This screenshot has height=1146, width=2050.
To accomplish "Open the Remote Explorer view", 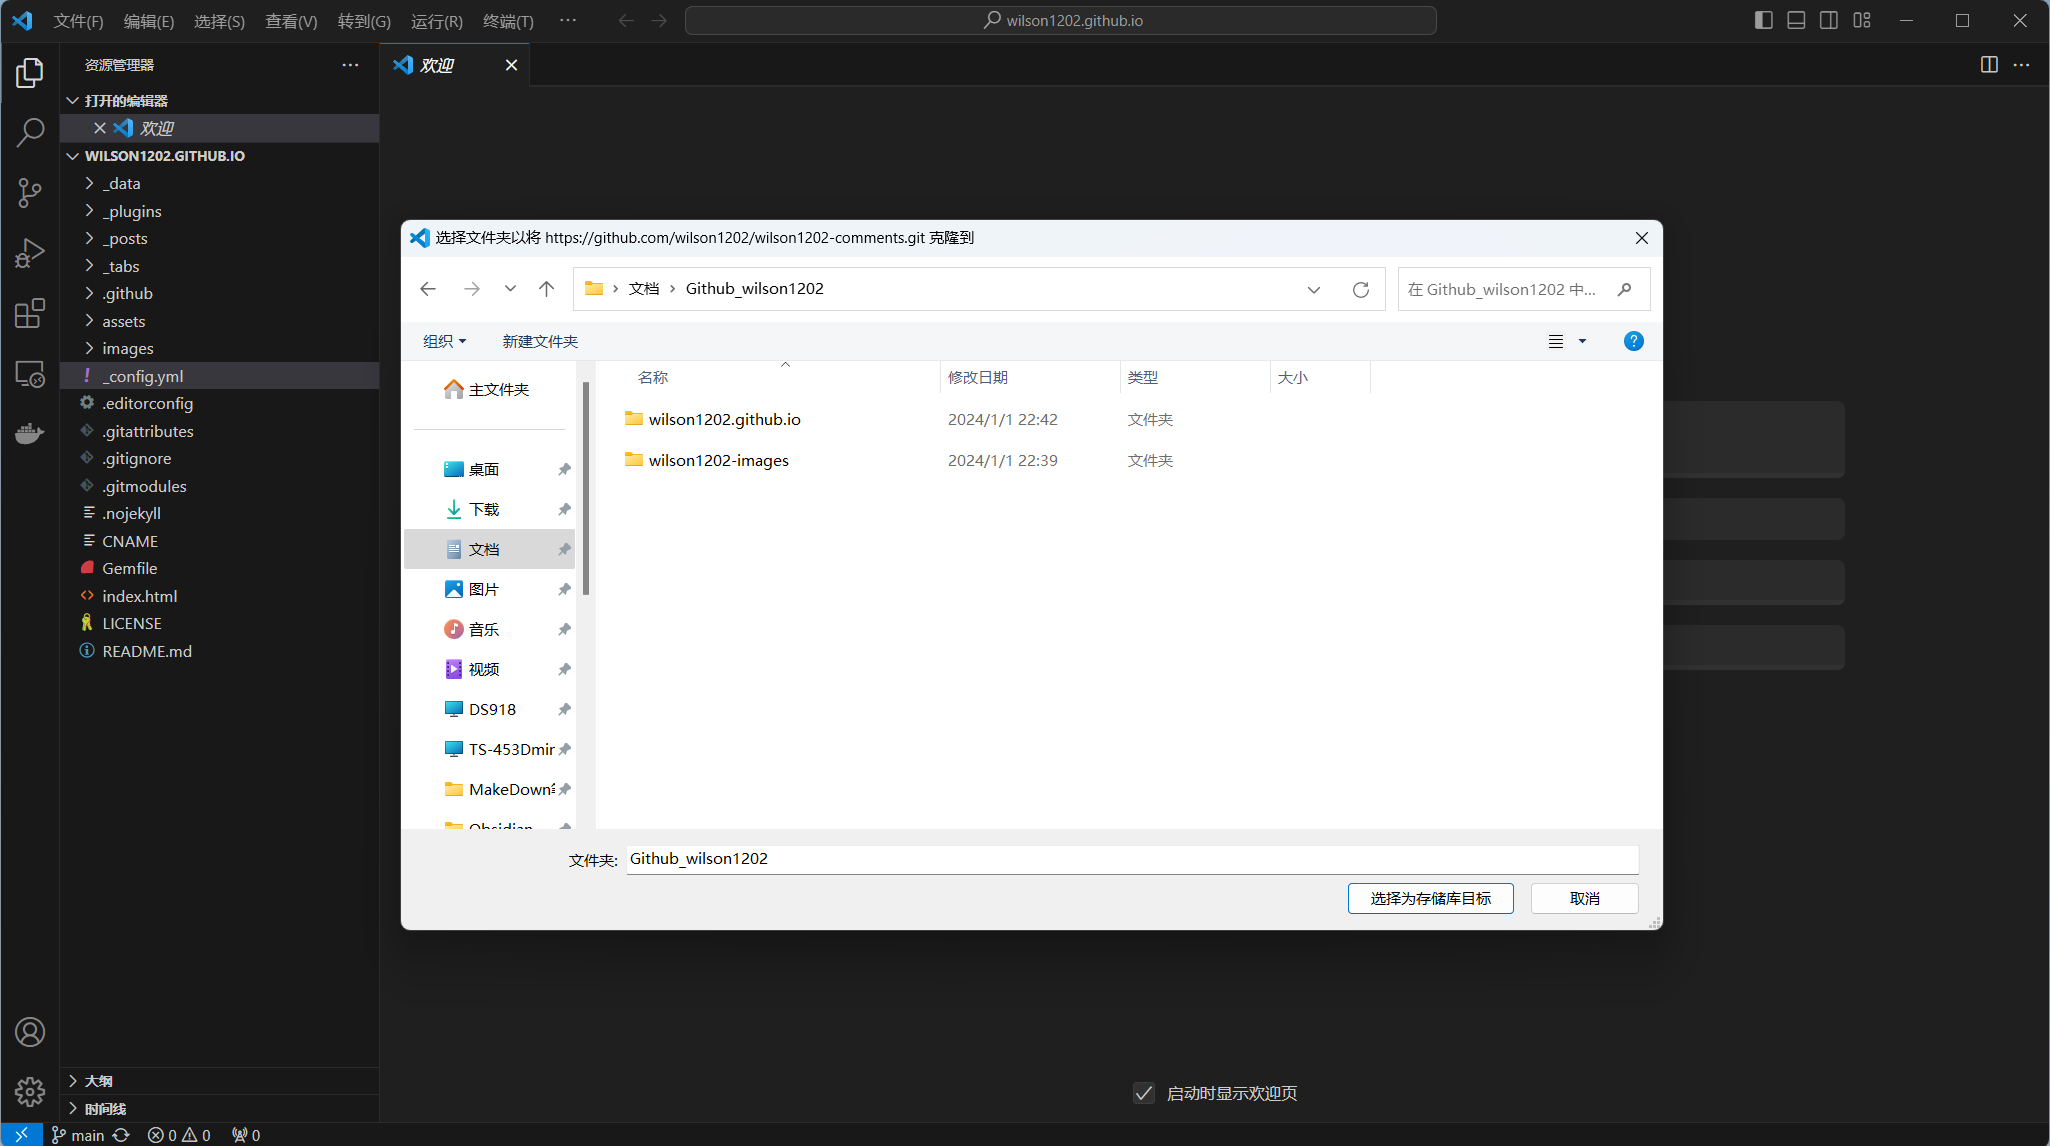I will (30, 374).
